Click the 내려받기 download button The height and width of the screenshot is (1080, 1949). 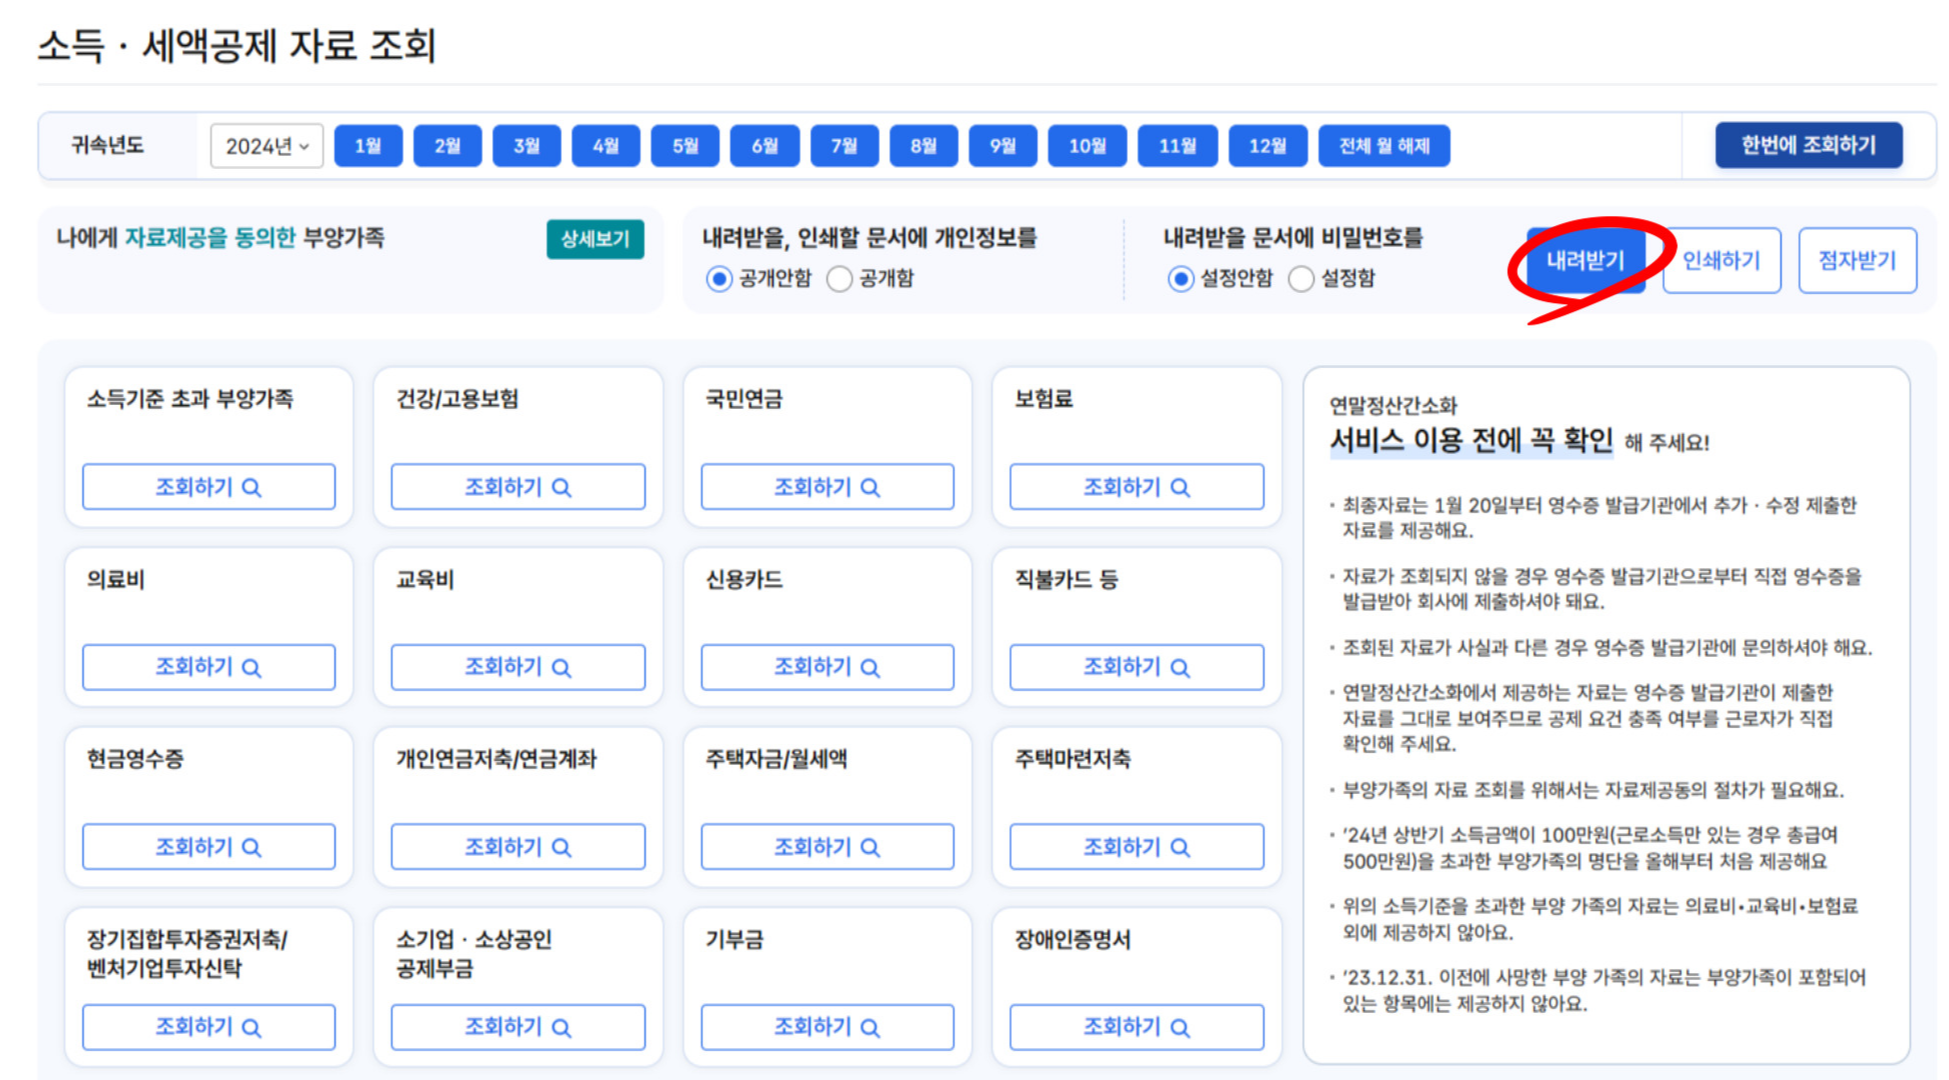tap(1585, 261)
